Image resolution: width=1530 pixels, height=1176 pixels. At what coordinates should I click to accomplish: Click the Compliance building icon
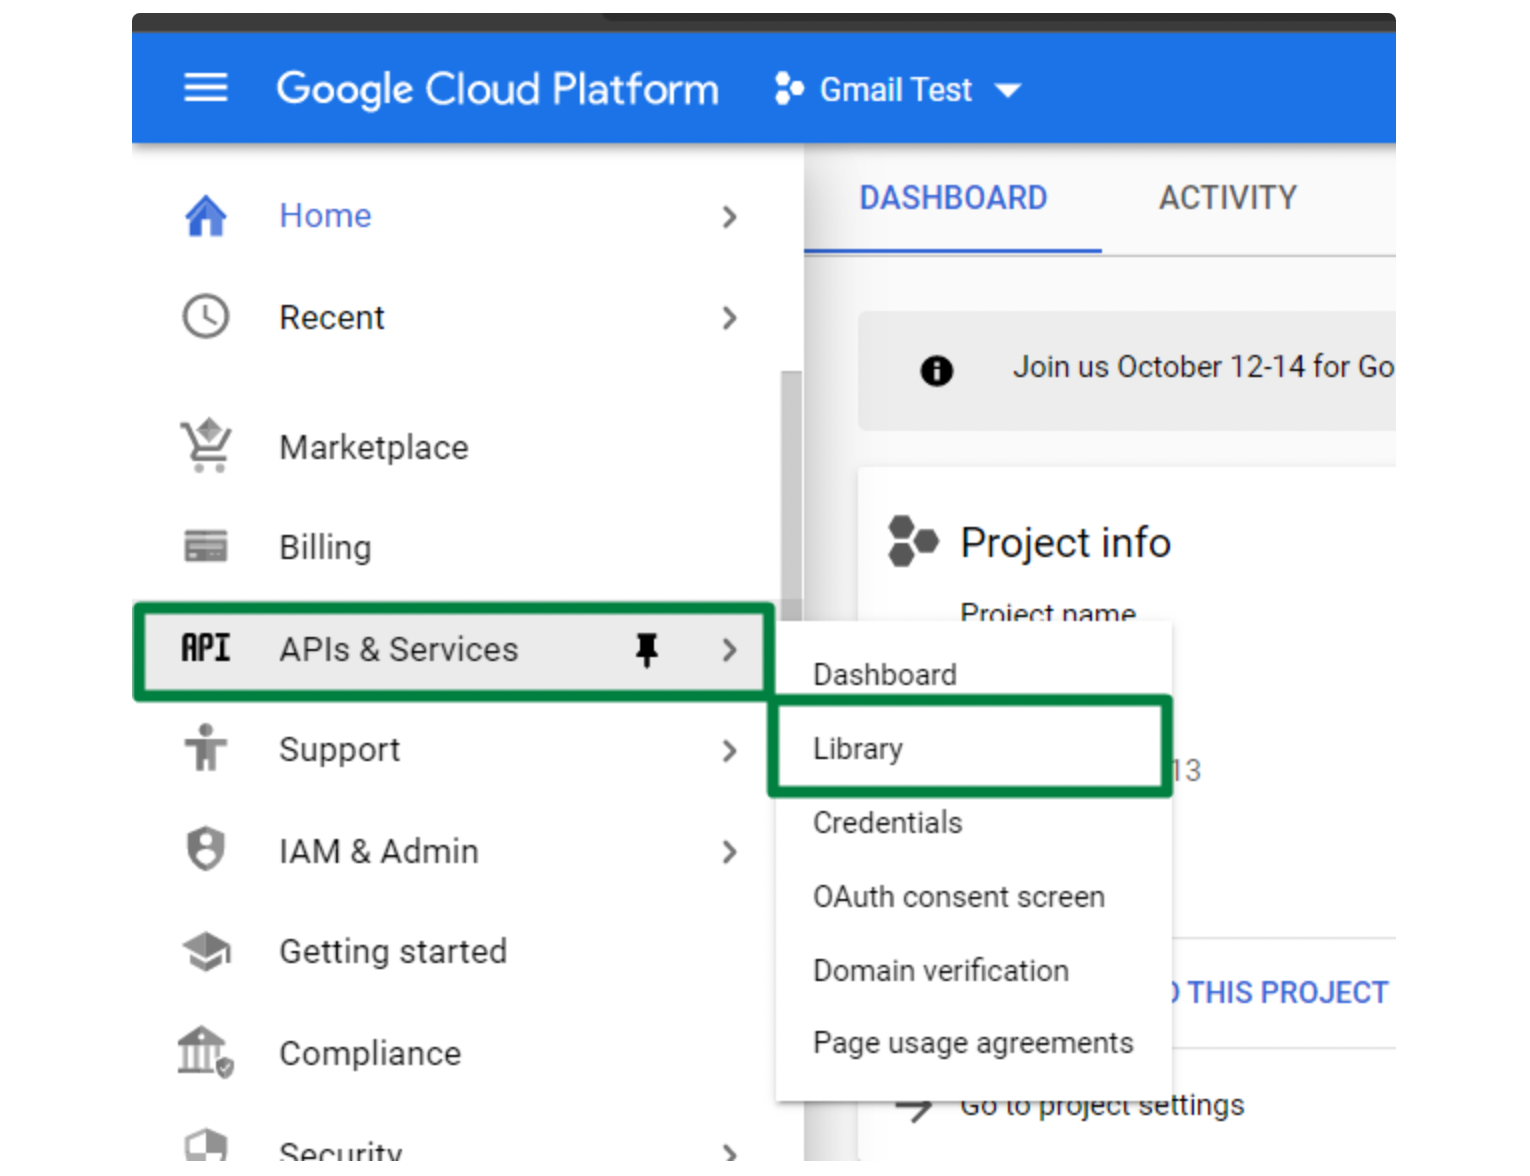click(x=206, y=1052)
